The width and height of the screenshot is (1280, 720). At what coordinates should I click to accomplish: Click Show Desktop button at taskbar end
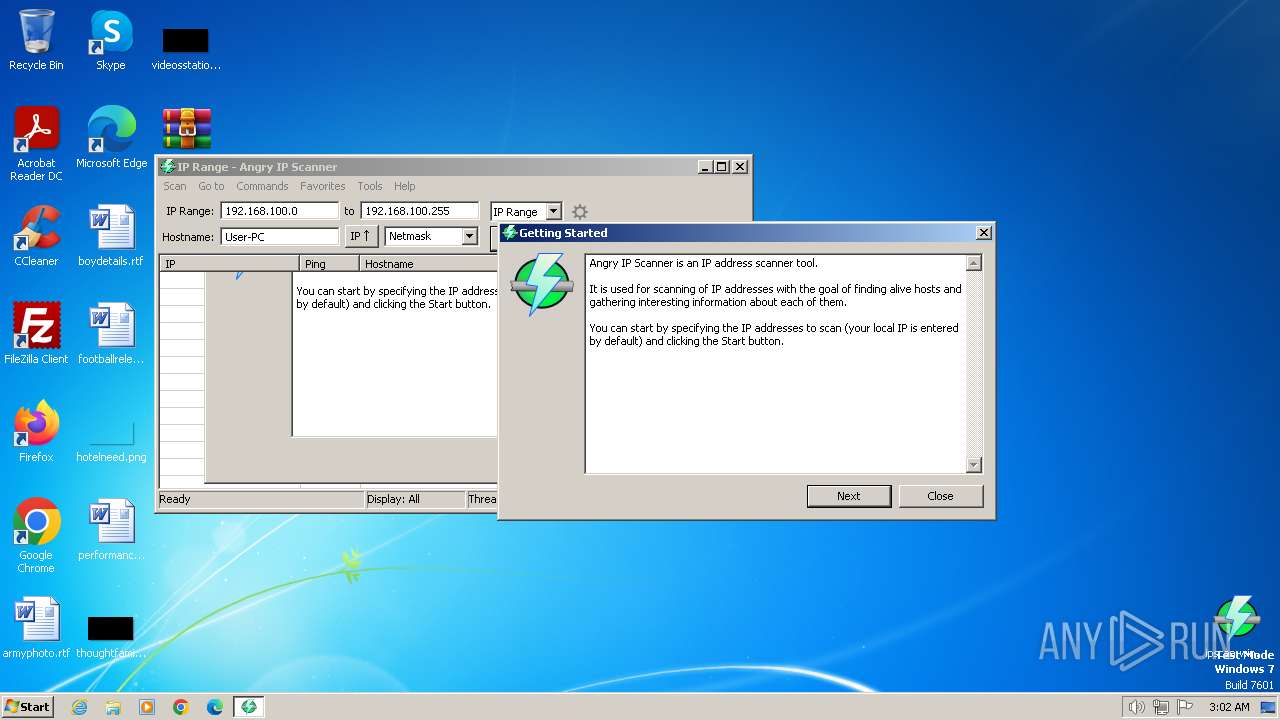coord(1270,707)
